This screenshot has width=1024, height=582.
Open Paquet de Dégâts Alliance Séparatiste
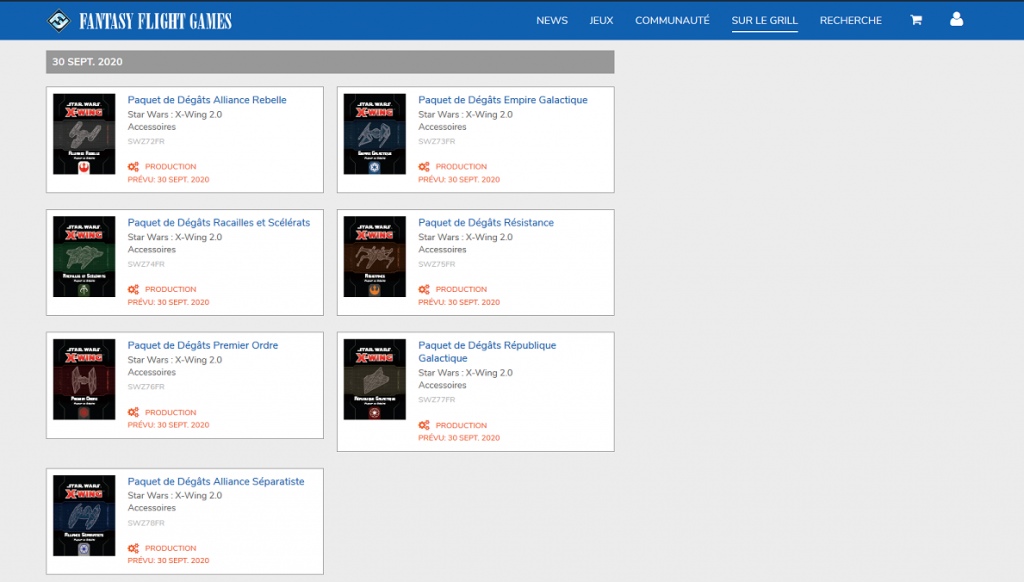pos(216,481)
